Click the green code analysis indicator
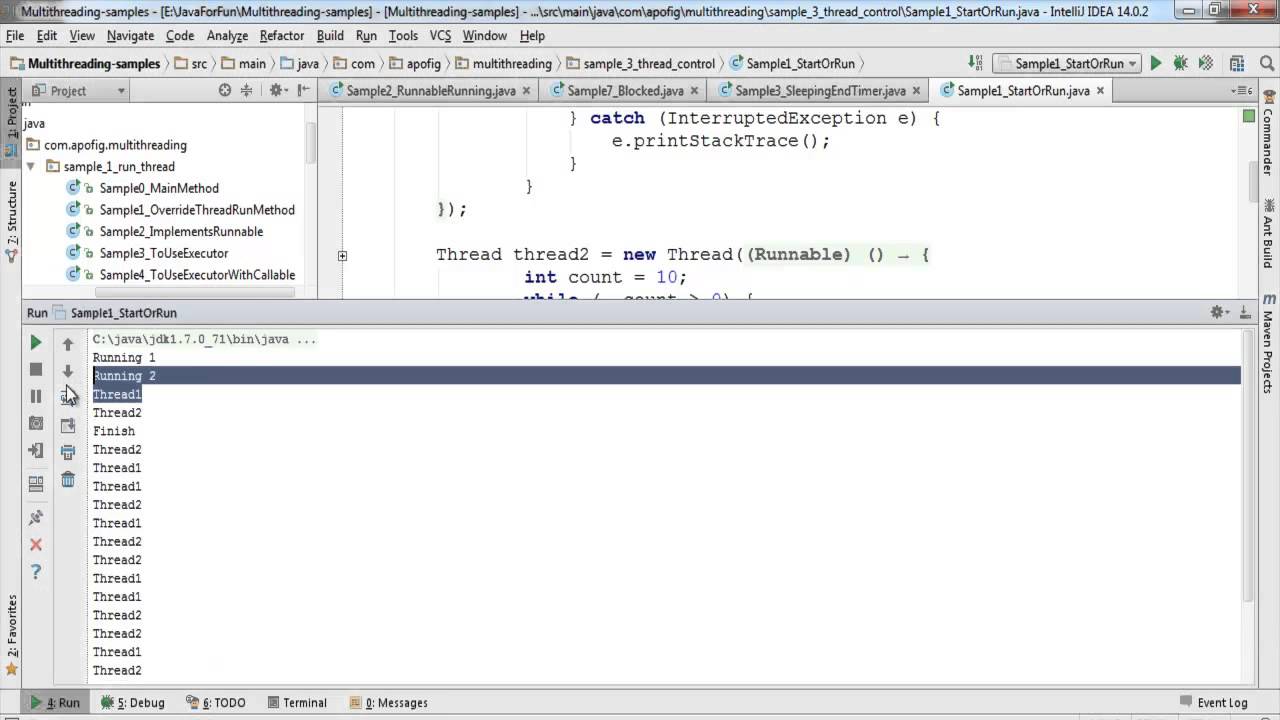1280x720 pixels. coord(1248,116)
